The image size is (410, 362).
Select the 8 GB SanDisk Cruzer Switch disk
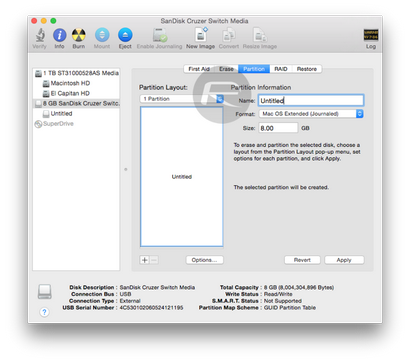tap(77, 104)
